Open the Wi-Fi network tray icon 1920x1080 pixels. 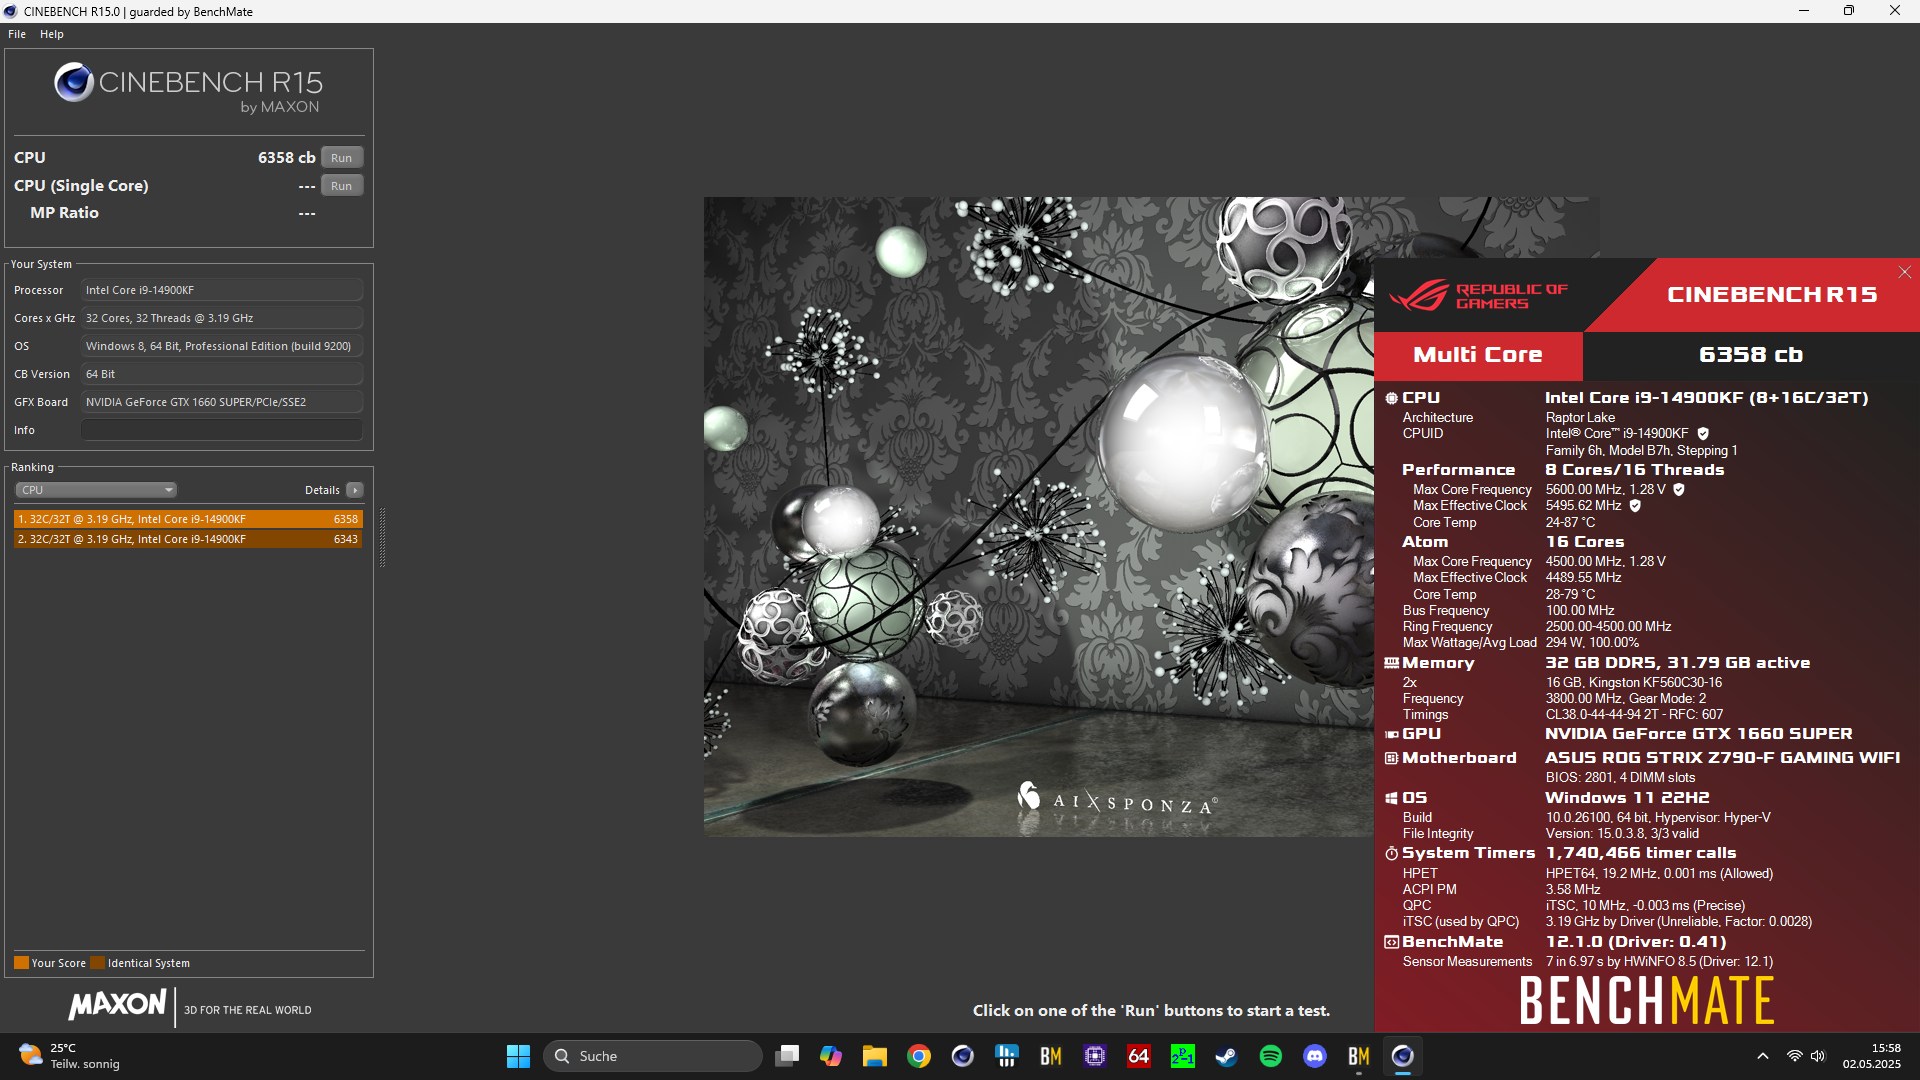click(1794, 1056)
